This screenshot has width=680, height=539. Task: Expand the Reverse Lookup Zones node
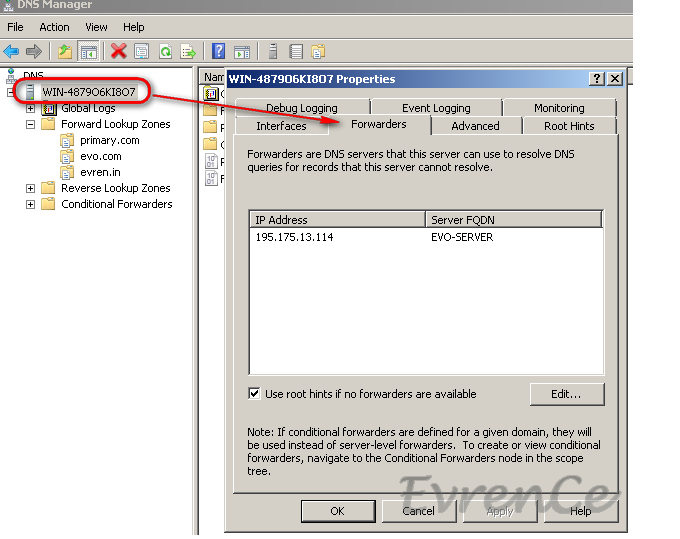point(31,188)
